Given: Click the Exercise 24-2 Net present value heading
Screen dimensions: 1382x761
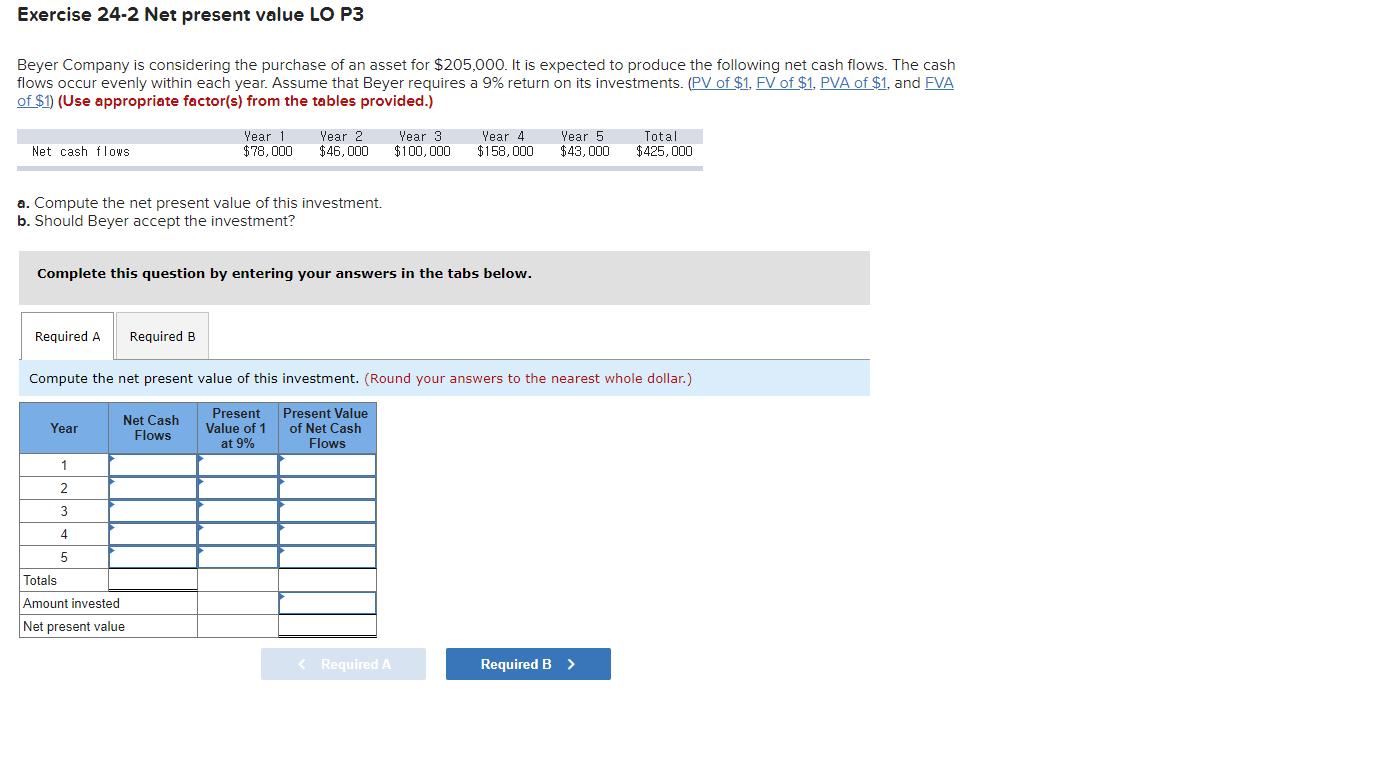Looking at the screenshot, I should [190, 15].
